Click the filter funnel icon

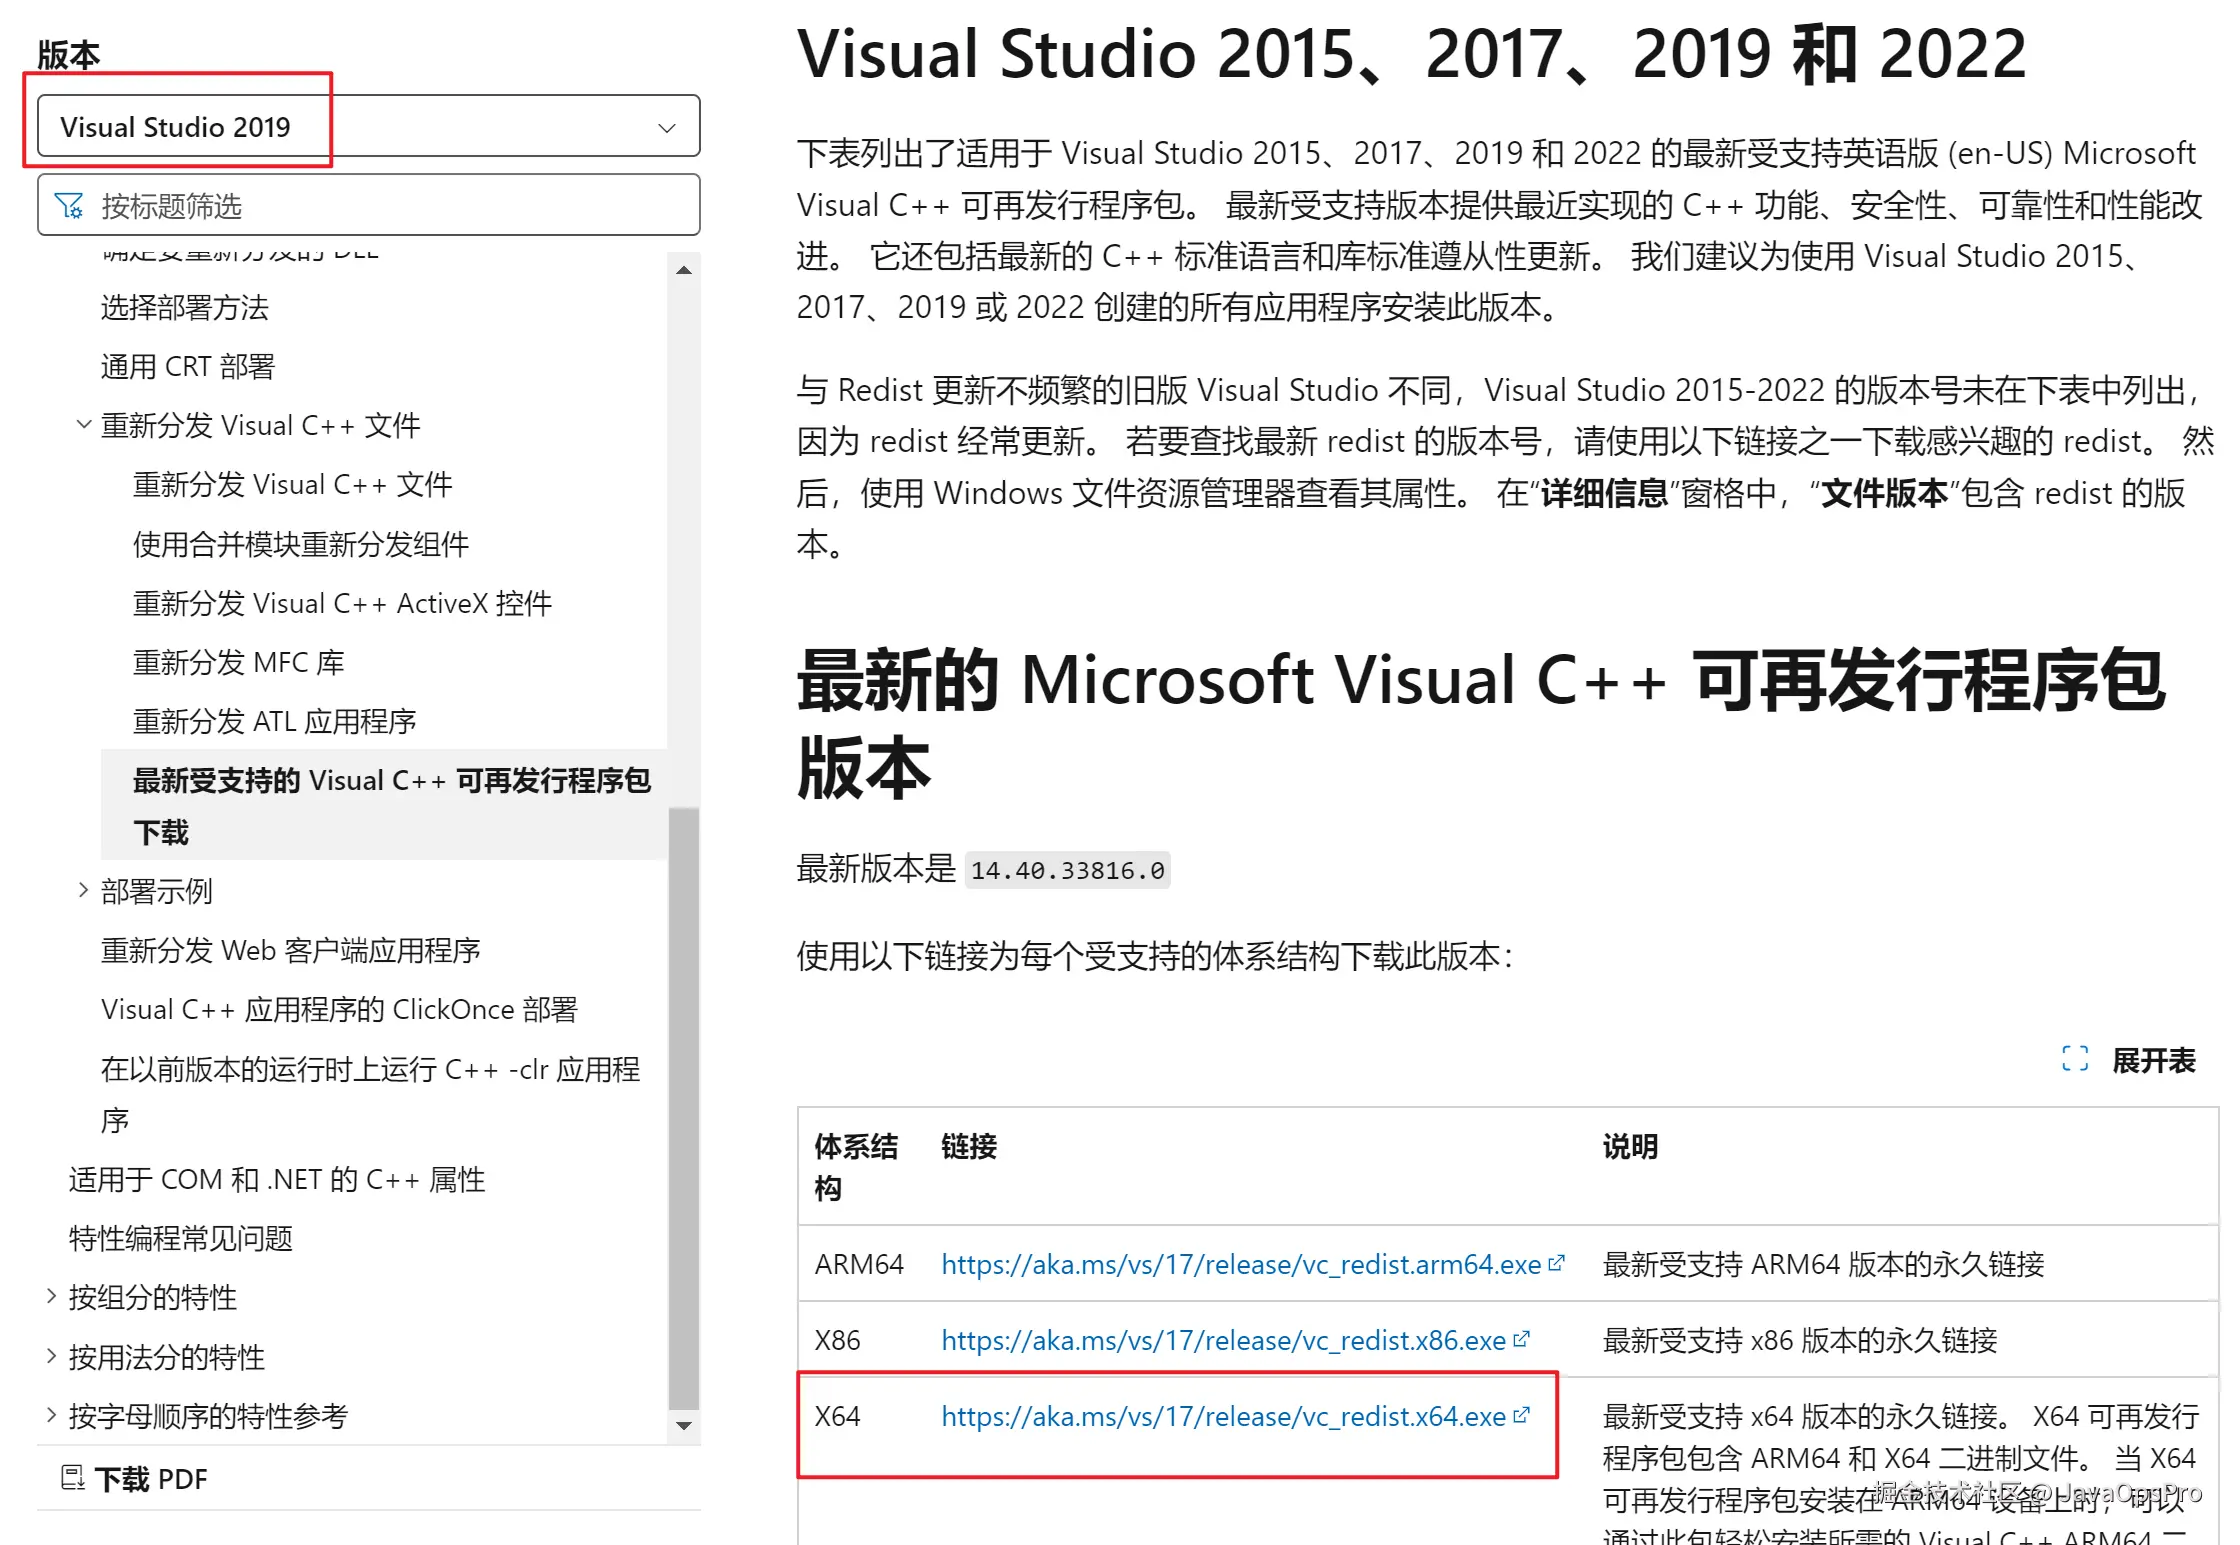pos(69,206)
